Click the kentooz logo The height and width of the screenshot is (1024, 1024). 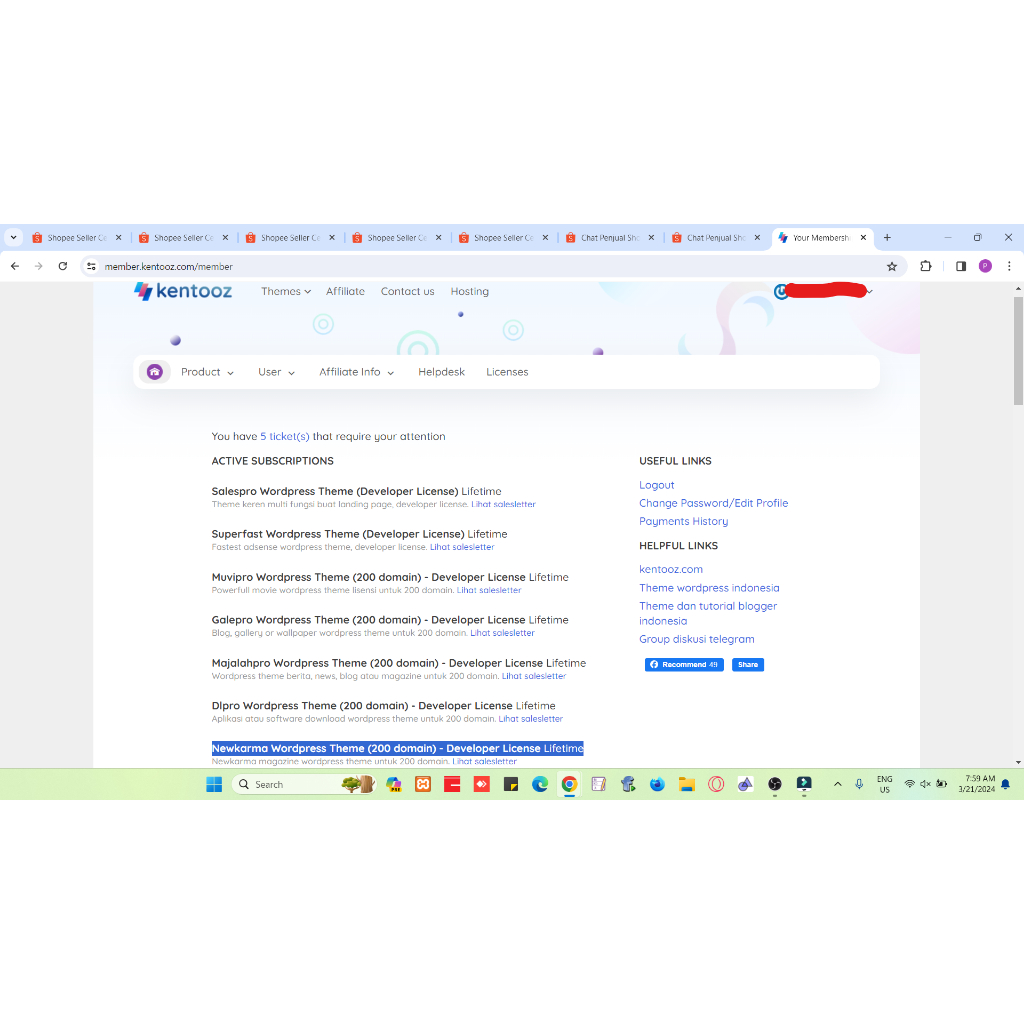(183, 291)
